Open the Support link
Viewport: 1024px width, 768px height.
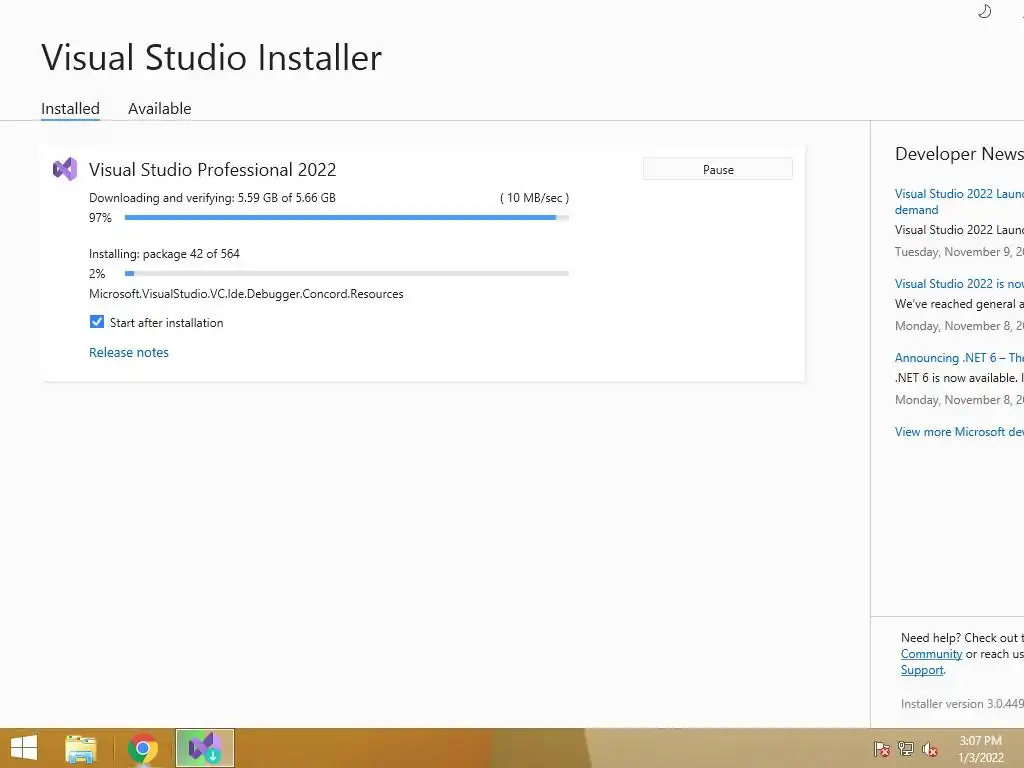coord(922,670)
